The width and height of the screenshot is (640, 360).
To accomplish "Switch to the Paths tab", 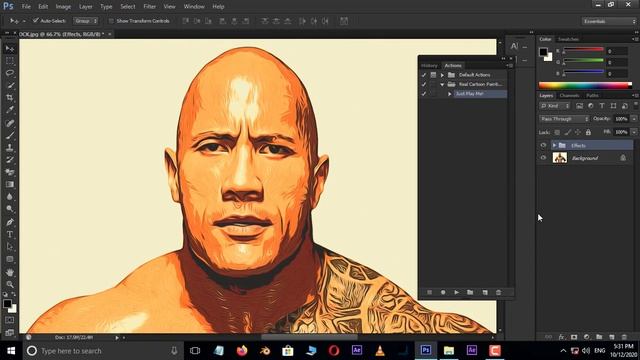I will (592, 96).
